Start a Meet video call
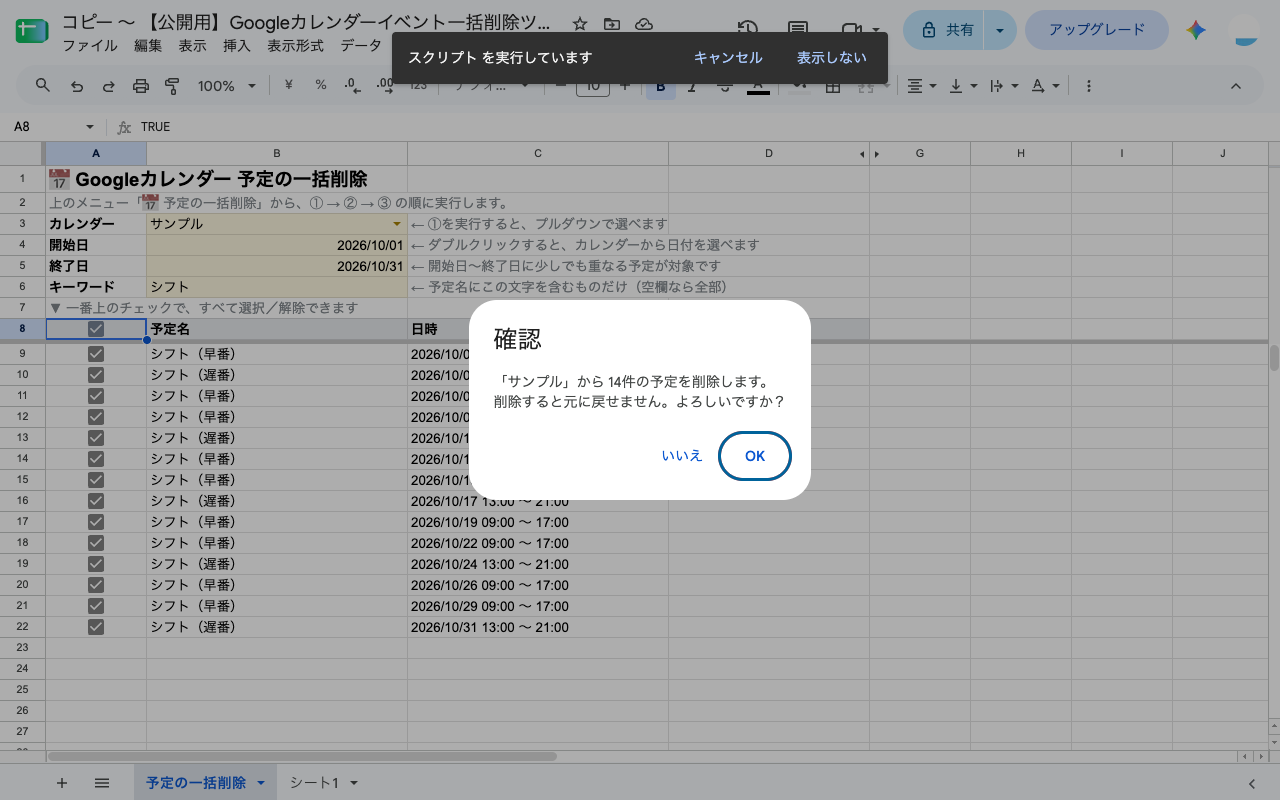The height and width of the screenshot is (800, 1280). click(851, 30)
